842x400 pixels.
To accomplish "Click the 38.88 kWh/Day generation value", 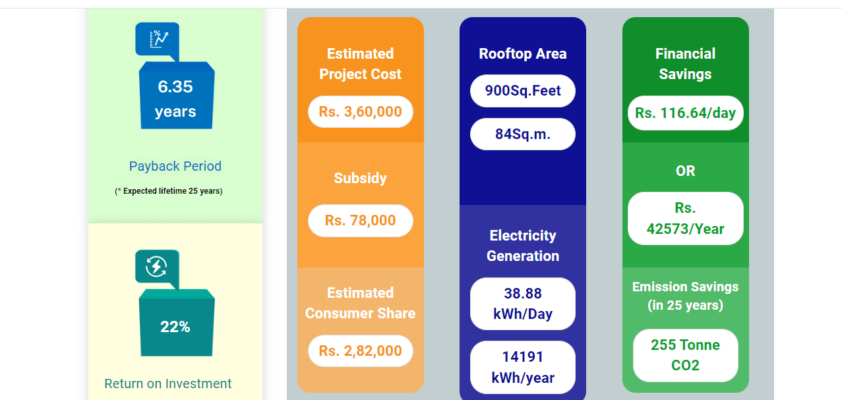I will click(x=523, y=303).
